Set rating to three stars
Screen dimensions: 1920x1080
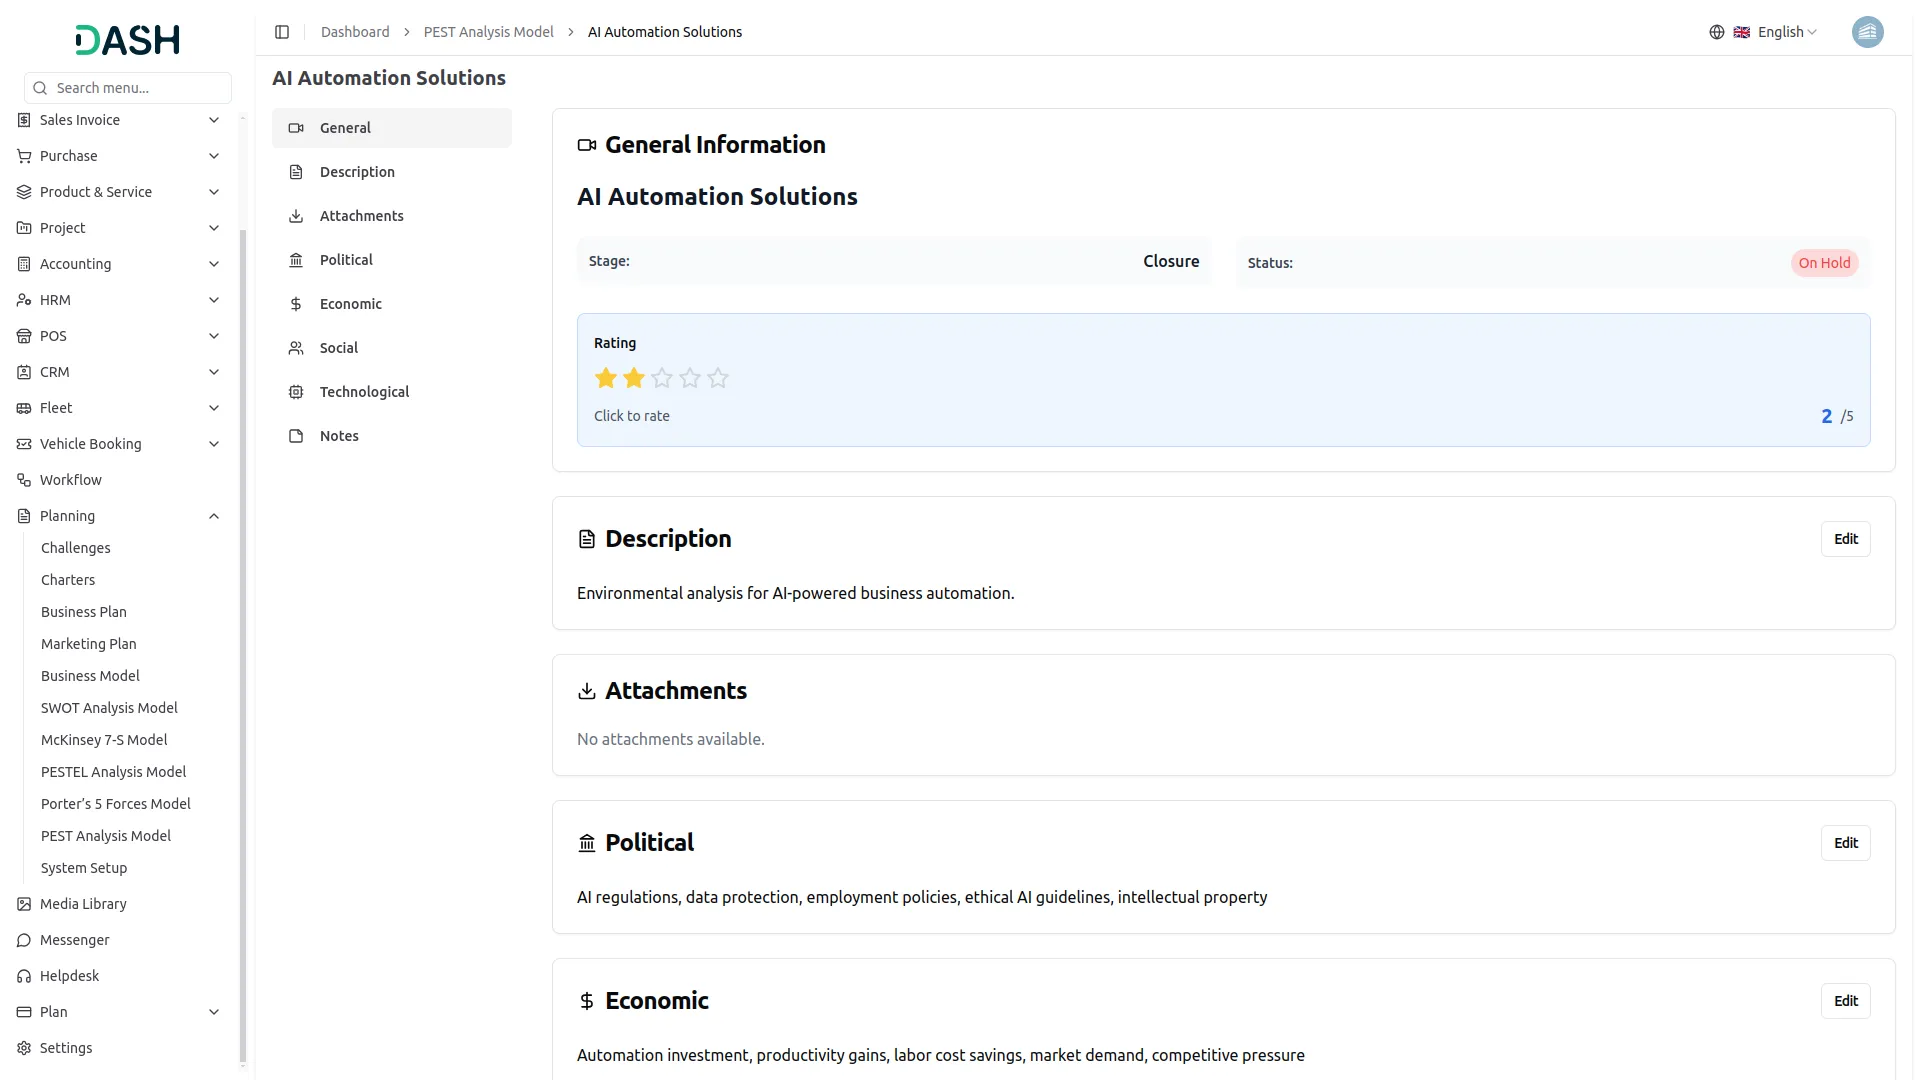[662, 378]
